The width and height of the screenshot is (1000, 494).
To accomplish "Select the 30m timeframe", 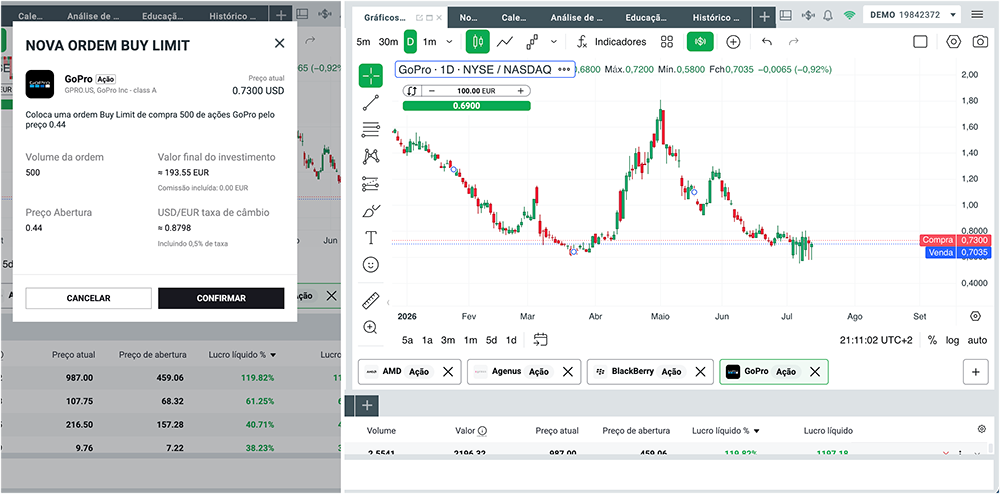I will click(388, 41).
